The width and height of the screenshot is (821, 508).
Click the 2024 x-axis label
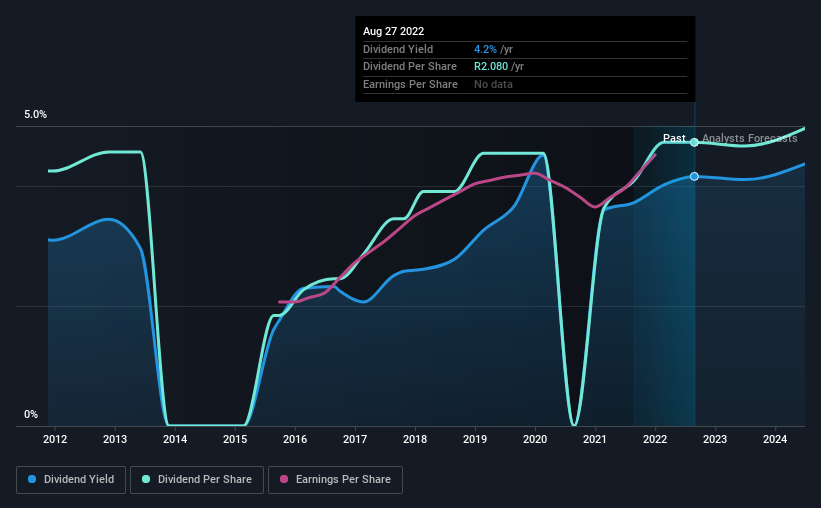[775, 439]
